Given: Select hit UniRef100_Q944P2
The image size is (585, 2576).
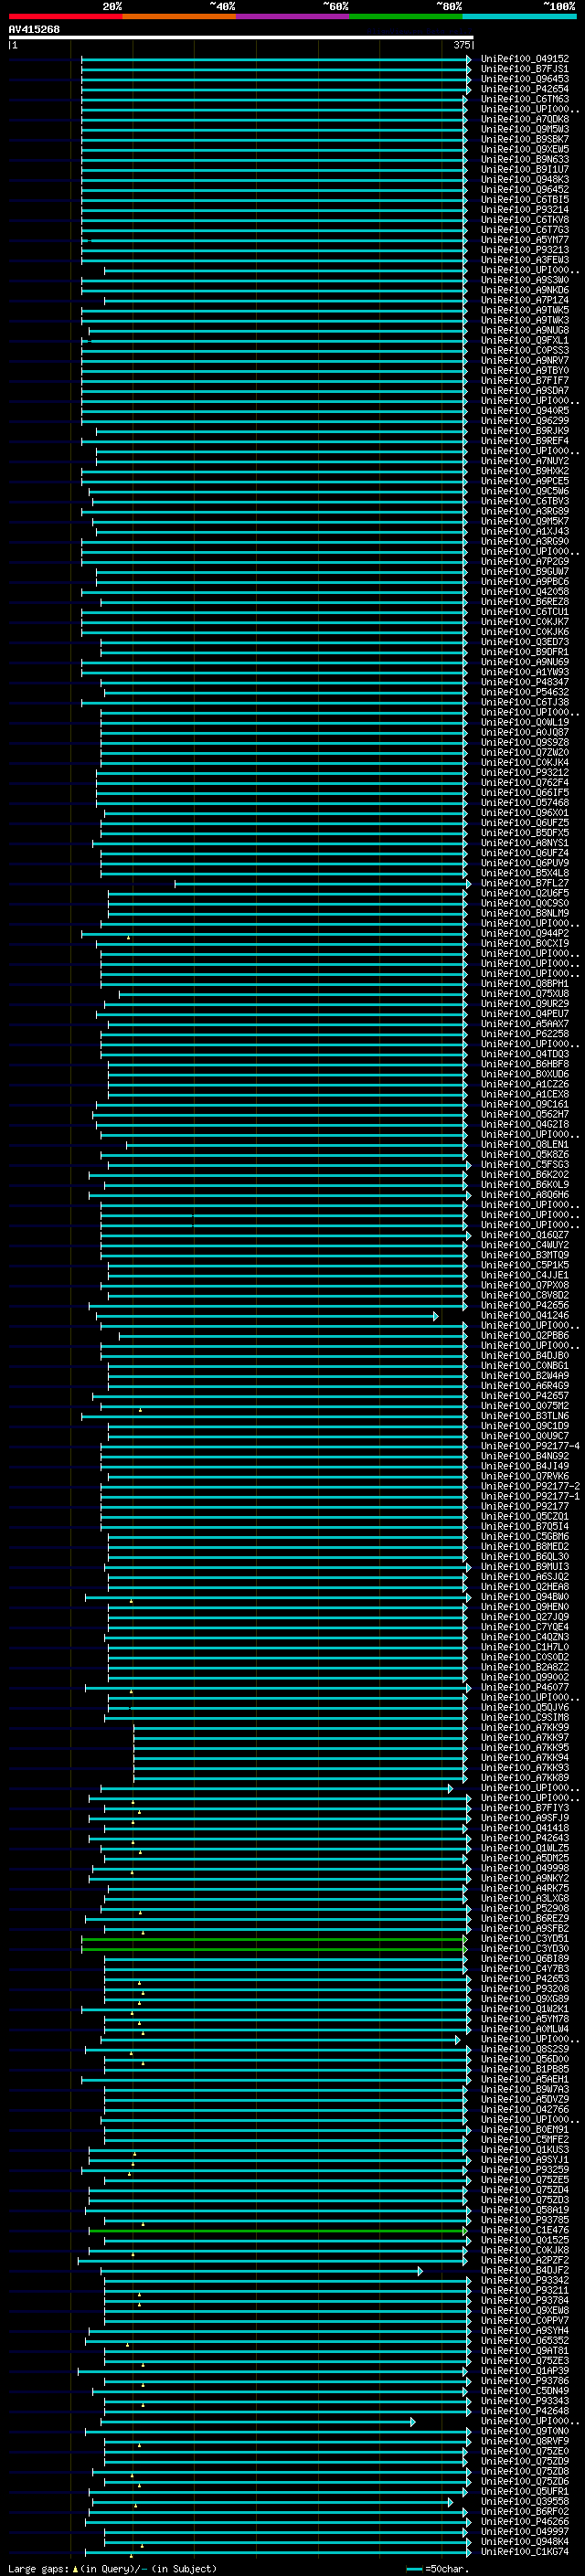Looking at the screenshot, I should tap(525, 933).
